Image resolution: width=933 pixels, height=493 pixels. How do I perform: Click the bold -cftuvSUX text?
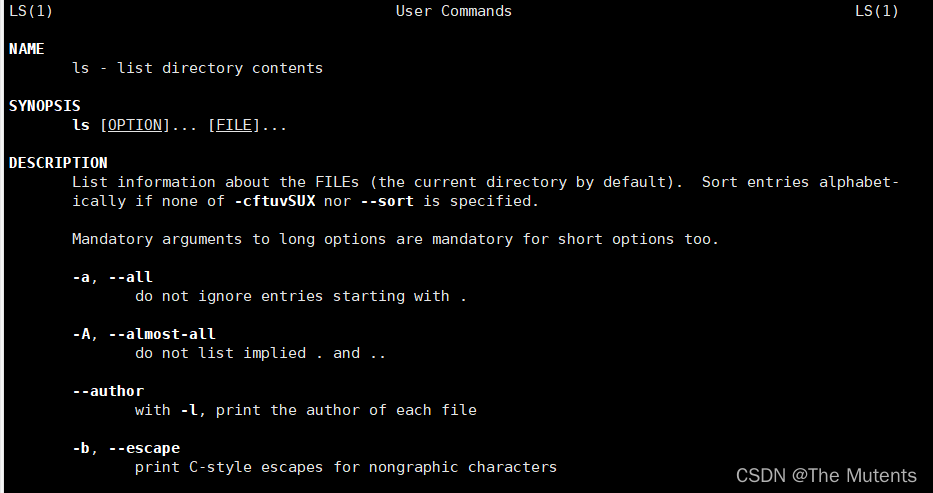275,201
